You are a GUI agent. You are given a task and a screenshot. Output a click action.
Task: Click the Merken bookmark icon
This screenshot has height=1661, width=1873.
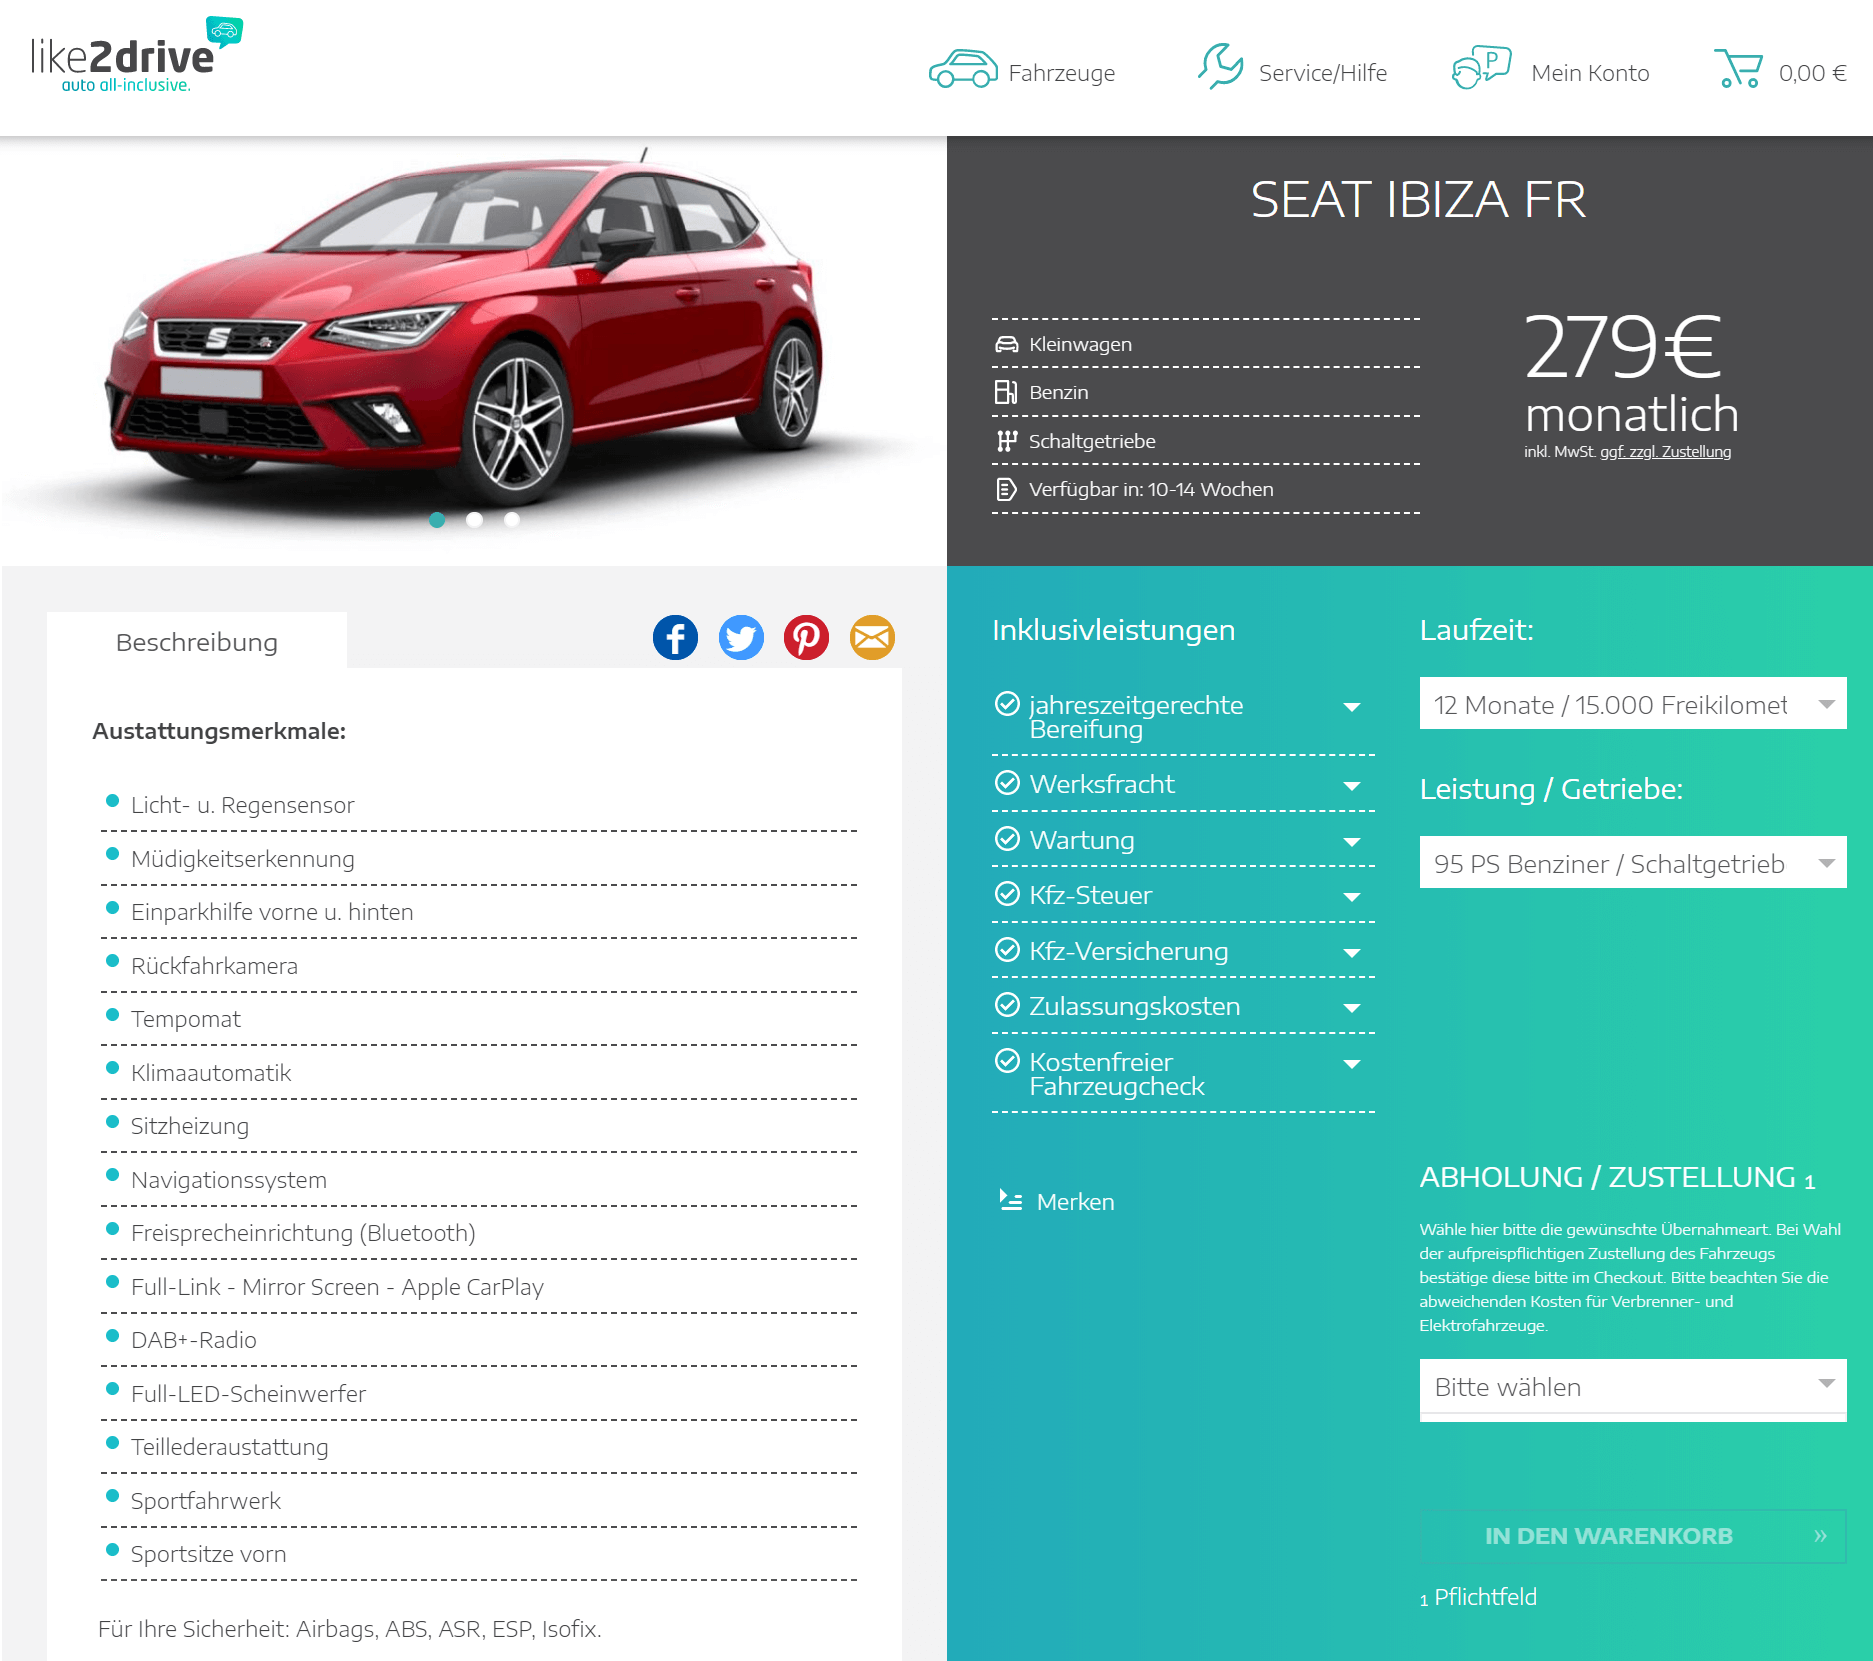(x=1011, y=1200)
